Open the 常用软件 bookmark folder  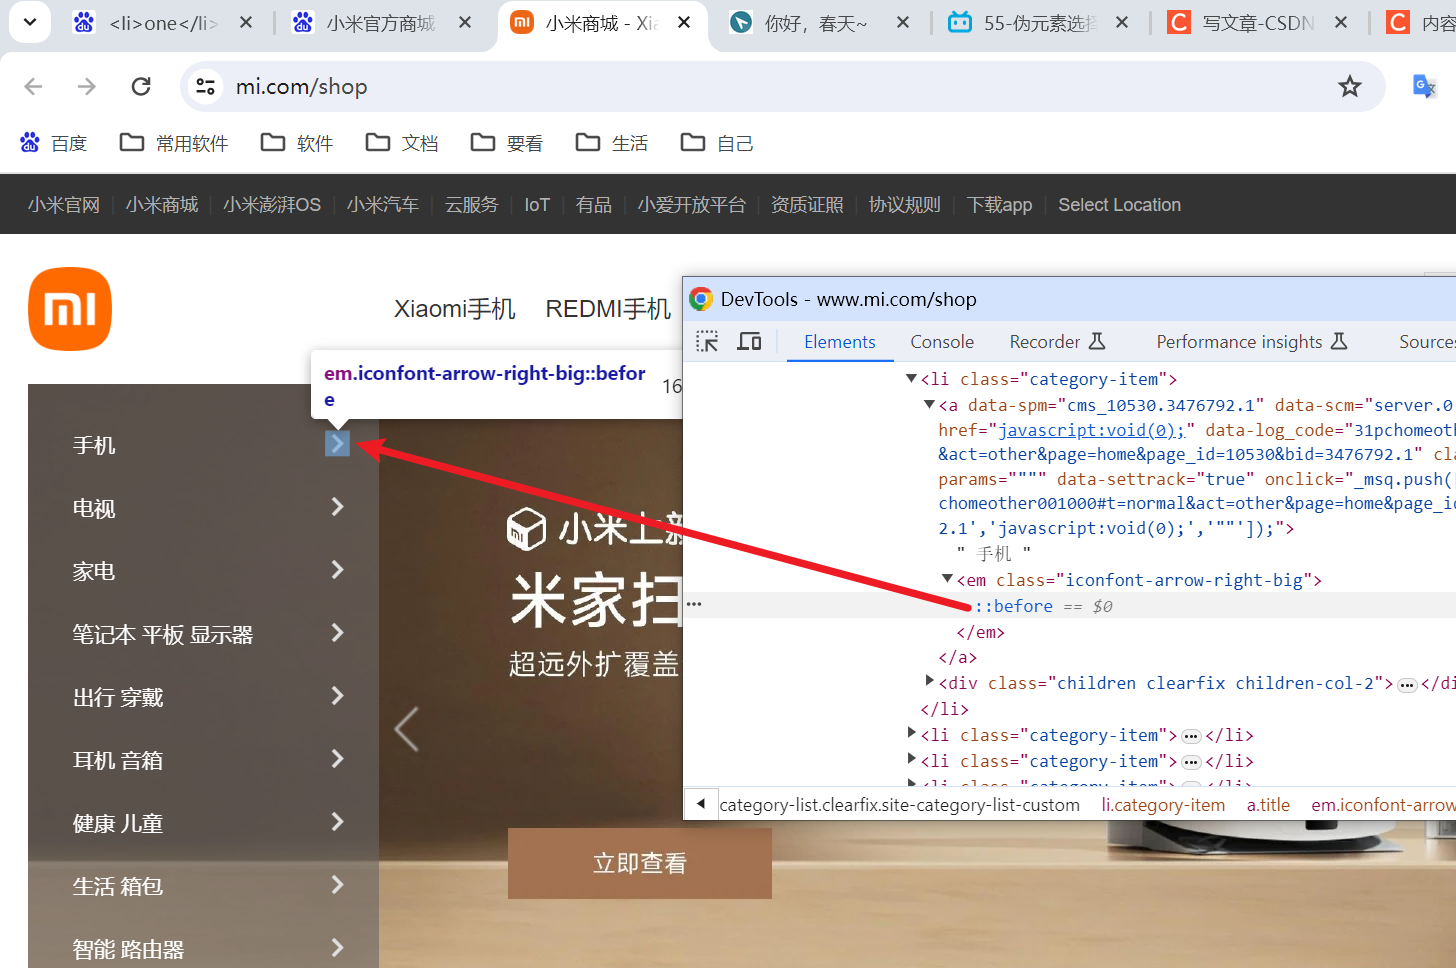[x=174, y=143]
